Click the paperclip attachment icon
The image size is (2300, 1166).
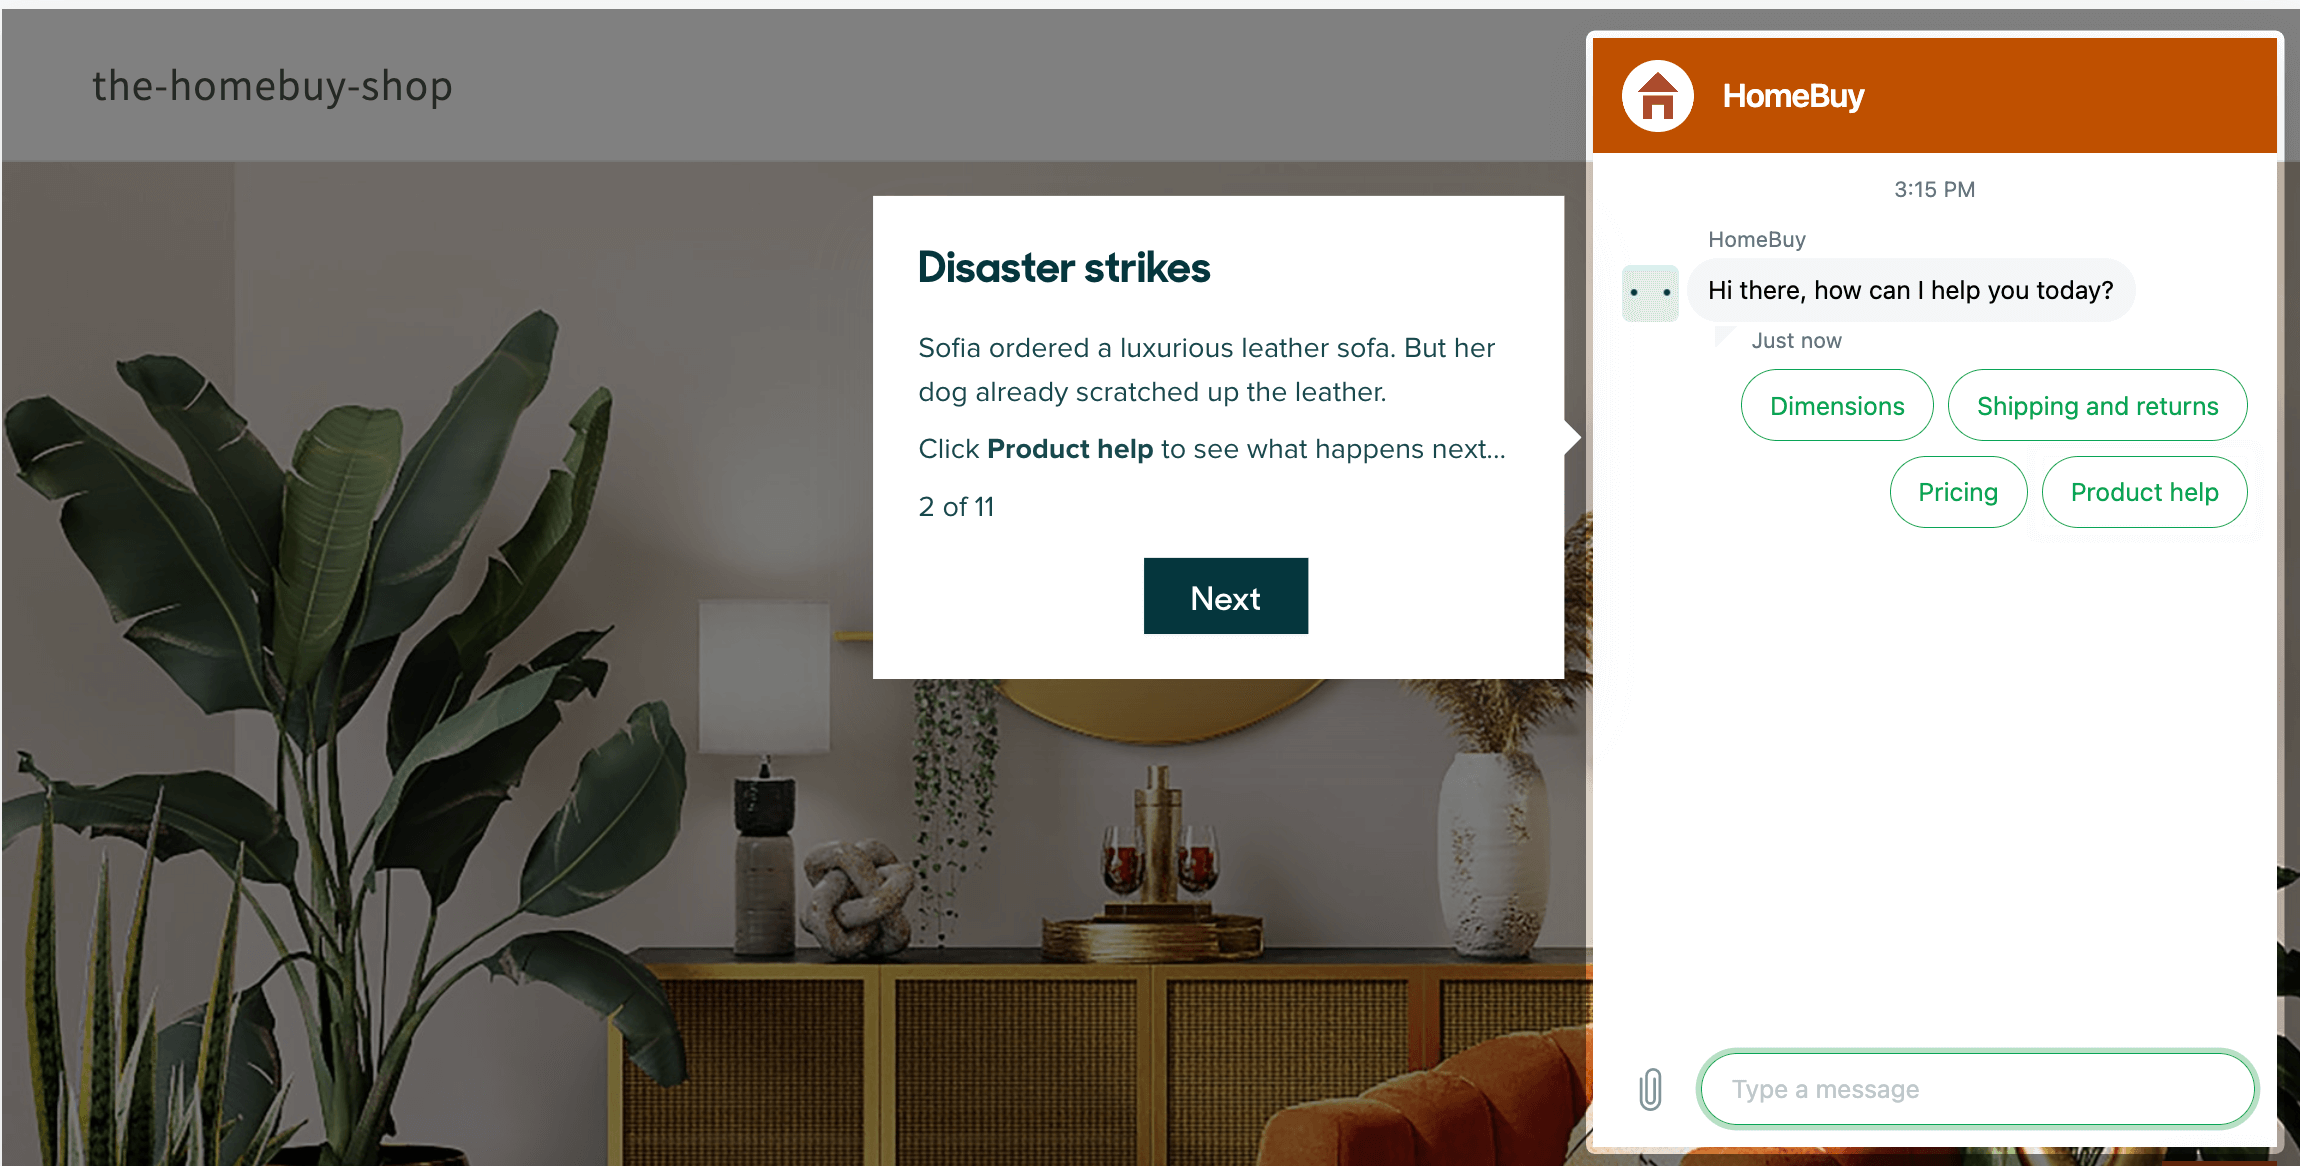[1652, 1087]
